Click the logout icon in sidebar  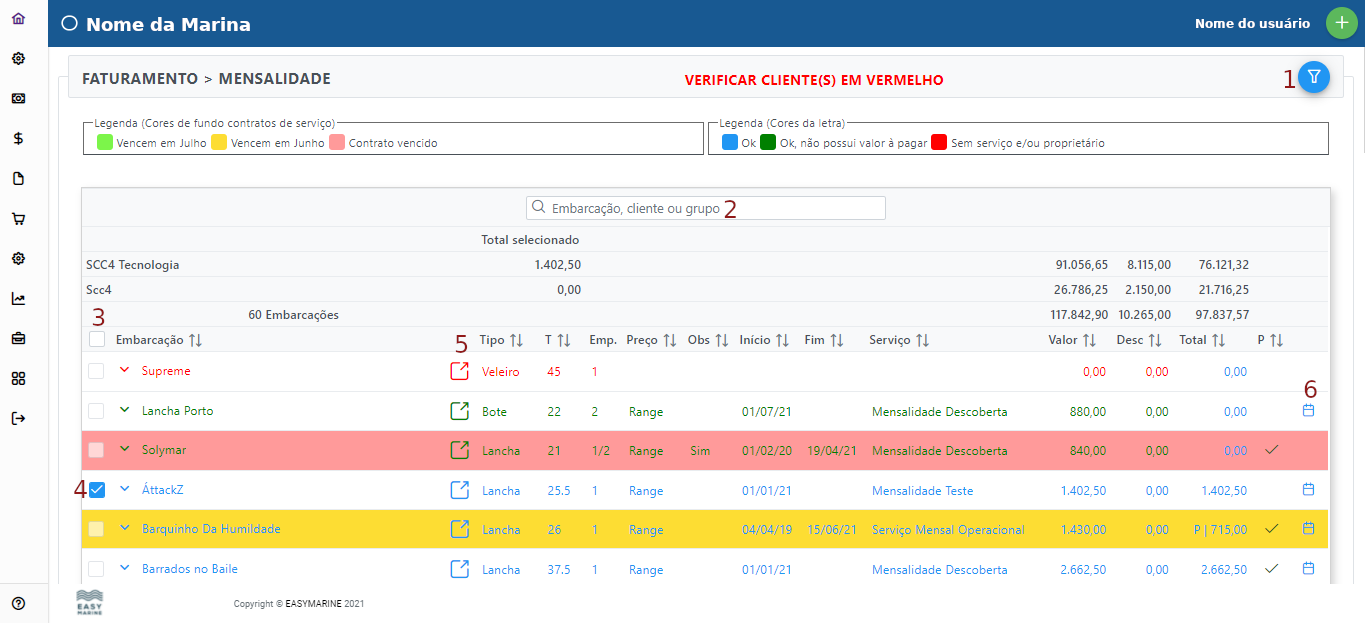pos(18,418)
